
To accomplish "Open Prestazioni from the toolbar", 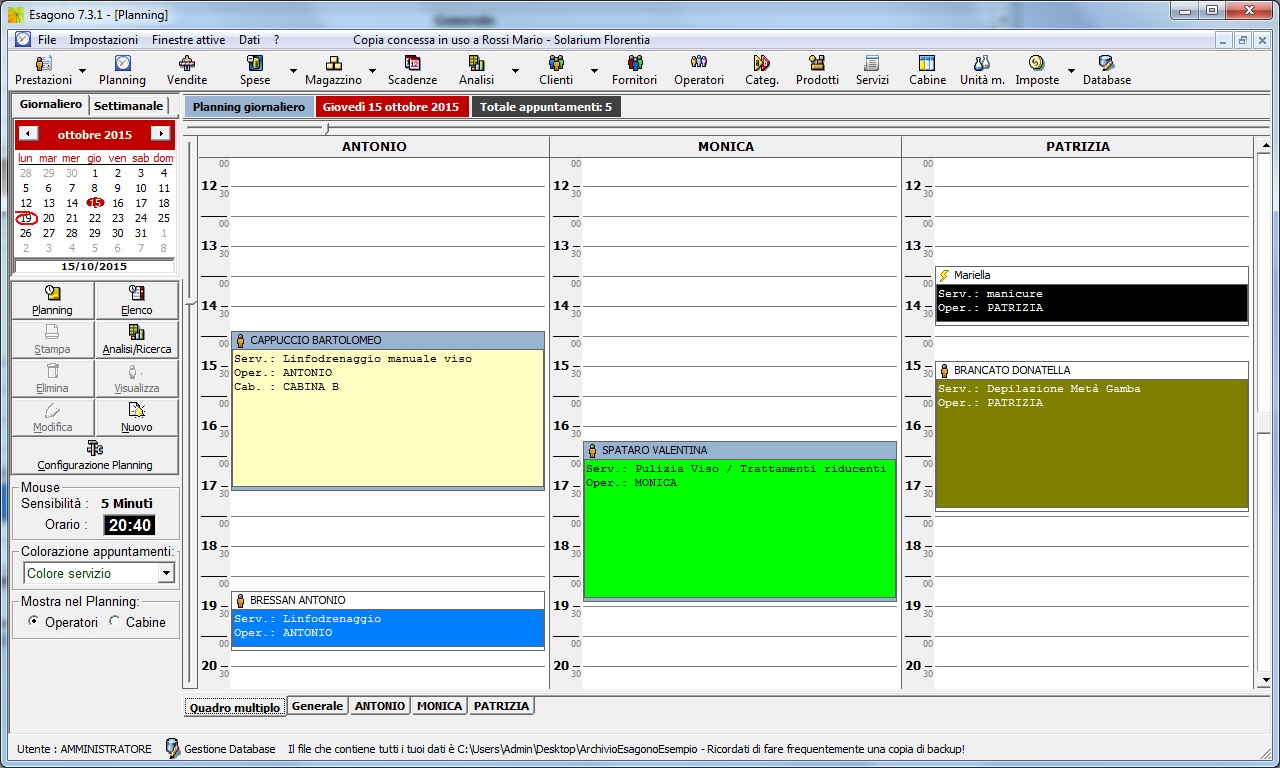I will click(44, 70).
